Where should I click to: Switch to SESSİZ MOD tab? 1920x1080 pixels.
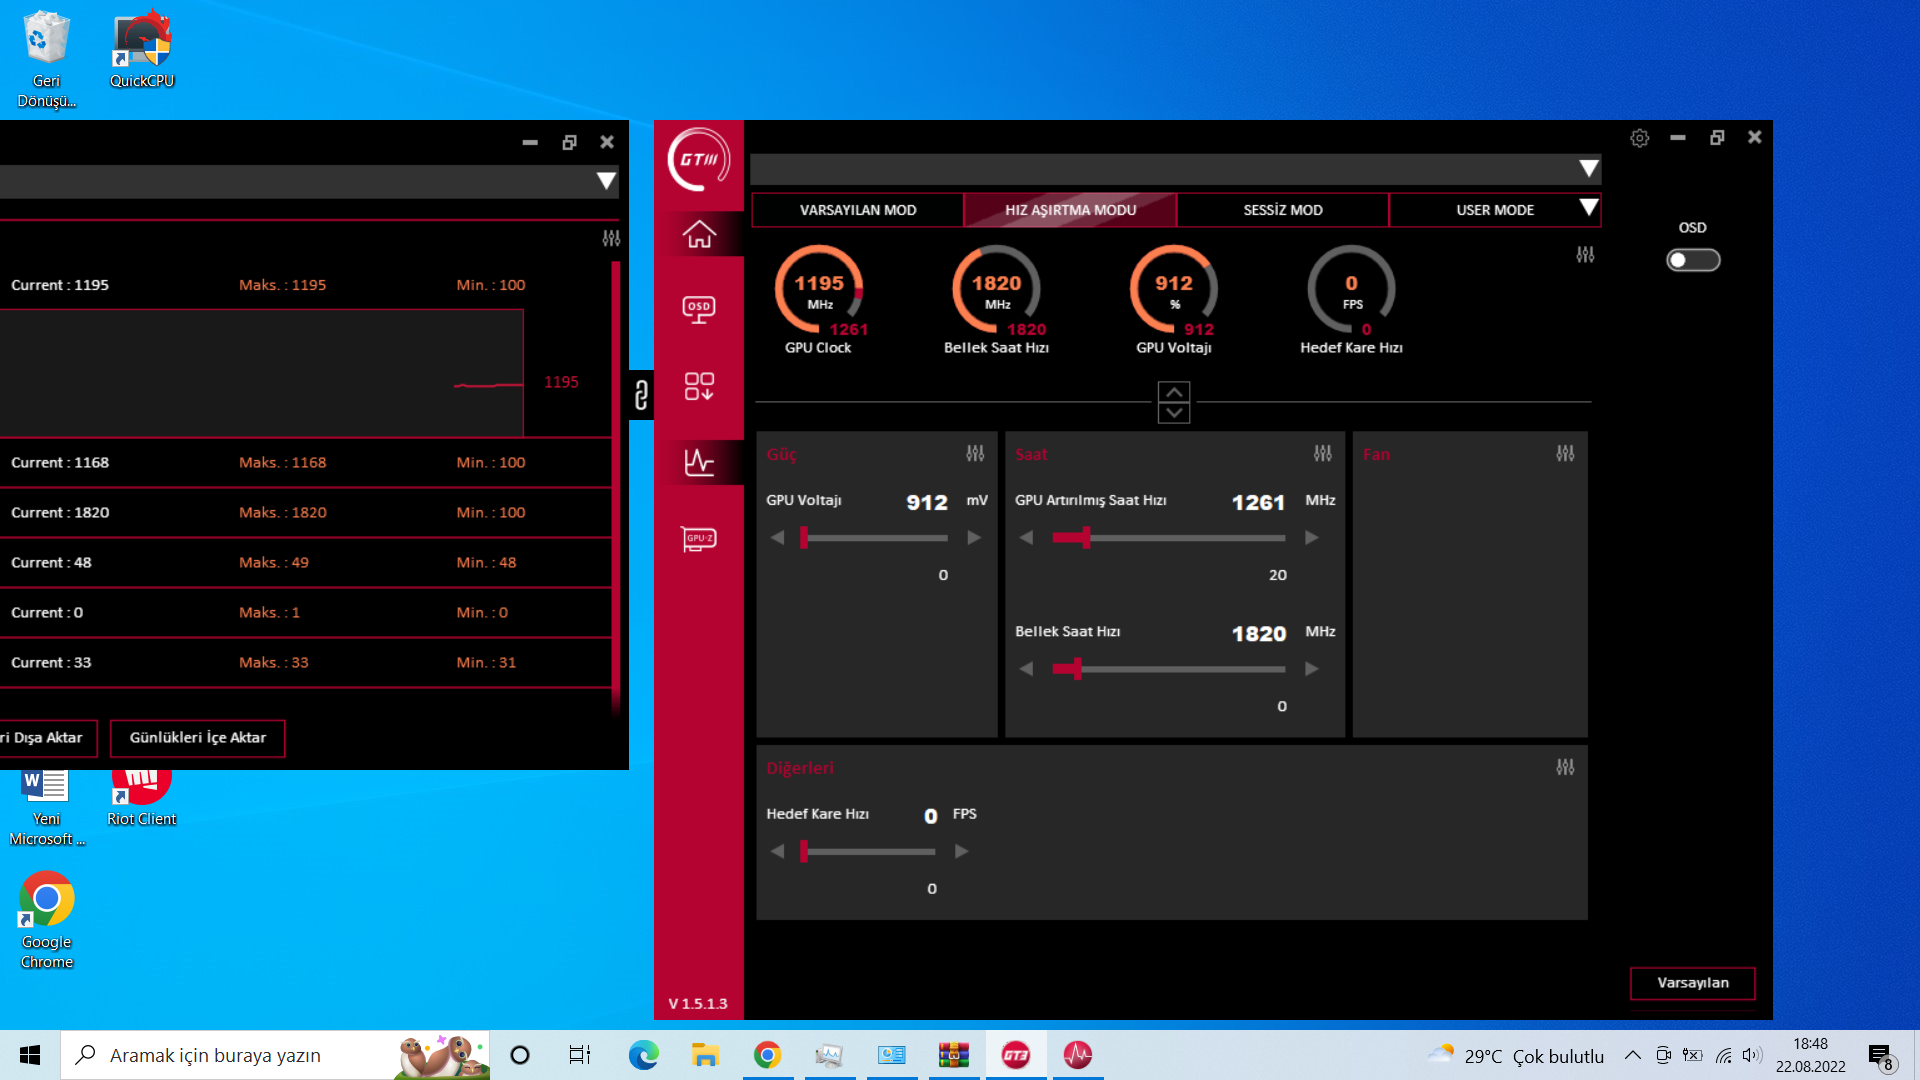pos(1282,210)
